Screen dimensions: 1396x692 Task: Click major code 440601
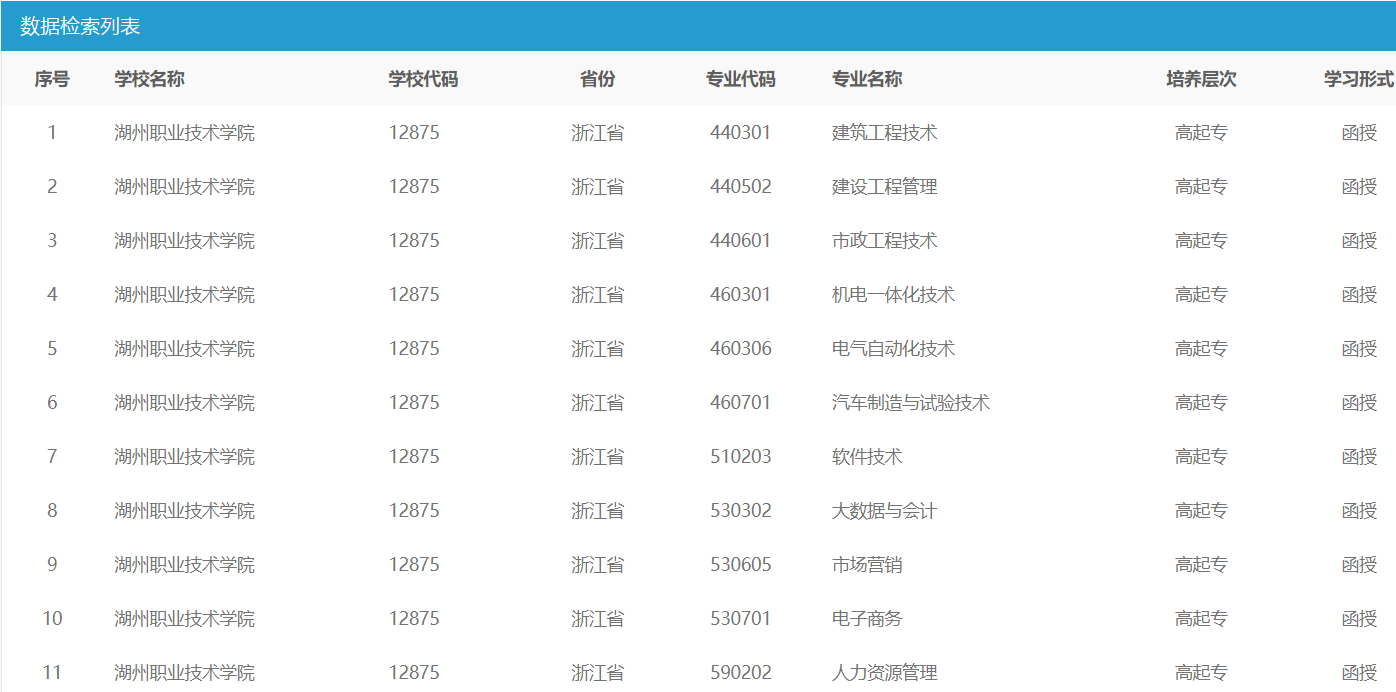(x=741, y=241)
